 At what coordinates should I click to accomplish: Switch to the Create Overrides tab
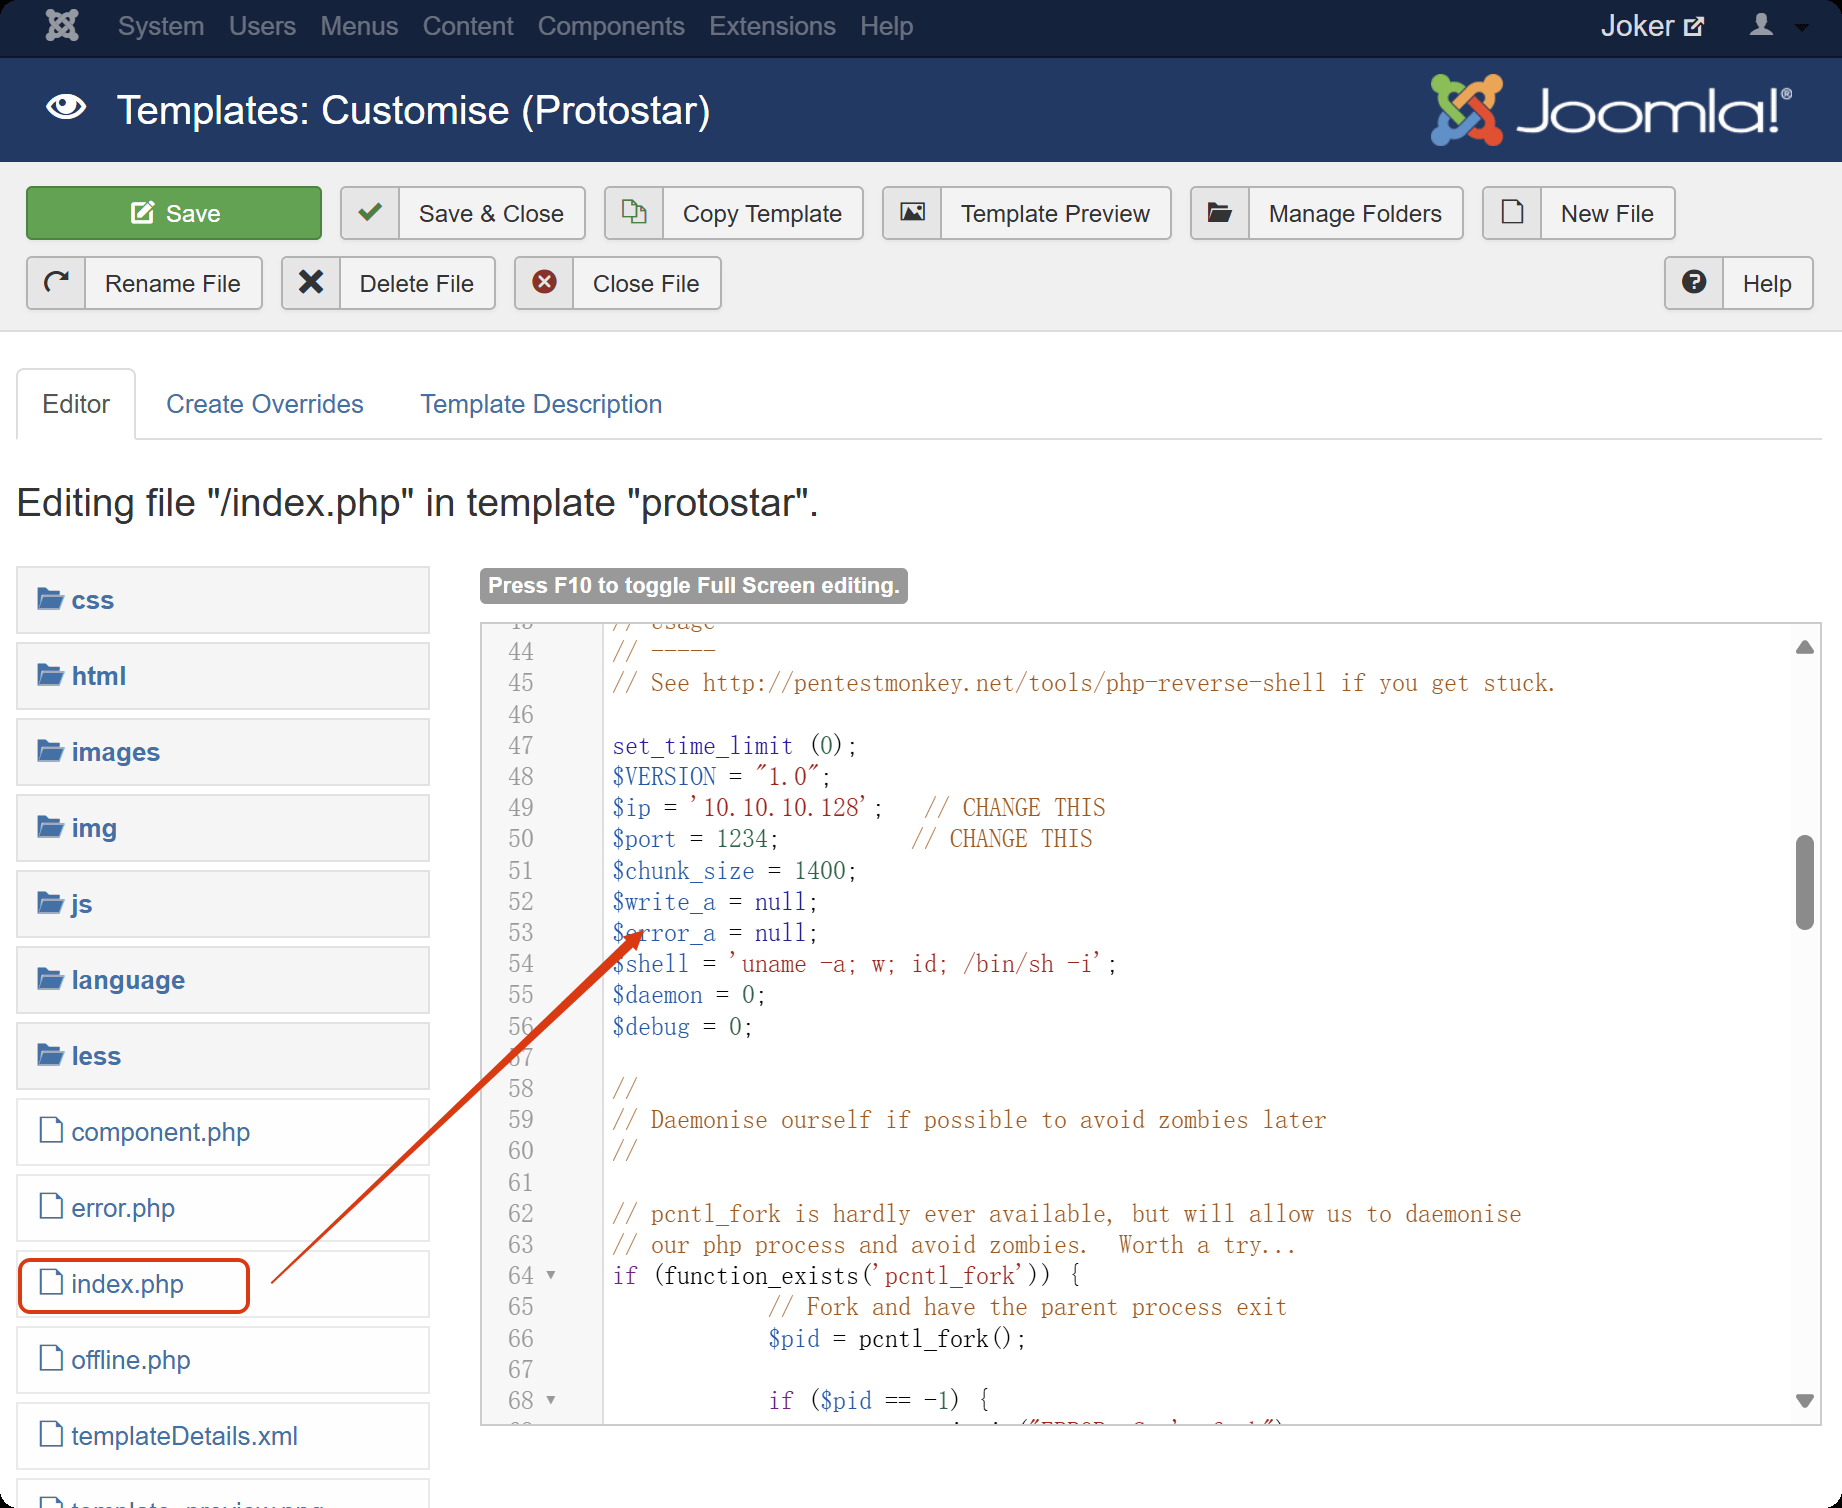coord(265,404)
